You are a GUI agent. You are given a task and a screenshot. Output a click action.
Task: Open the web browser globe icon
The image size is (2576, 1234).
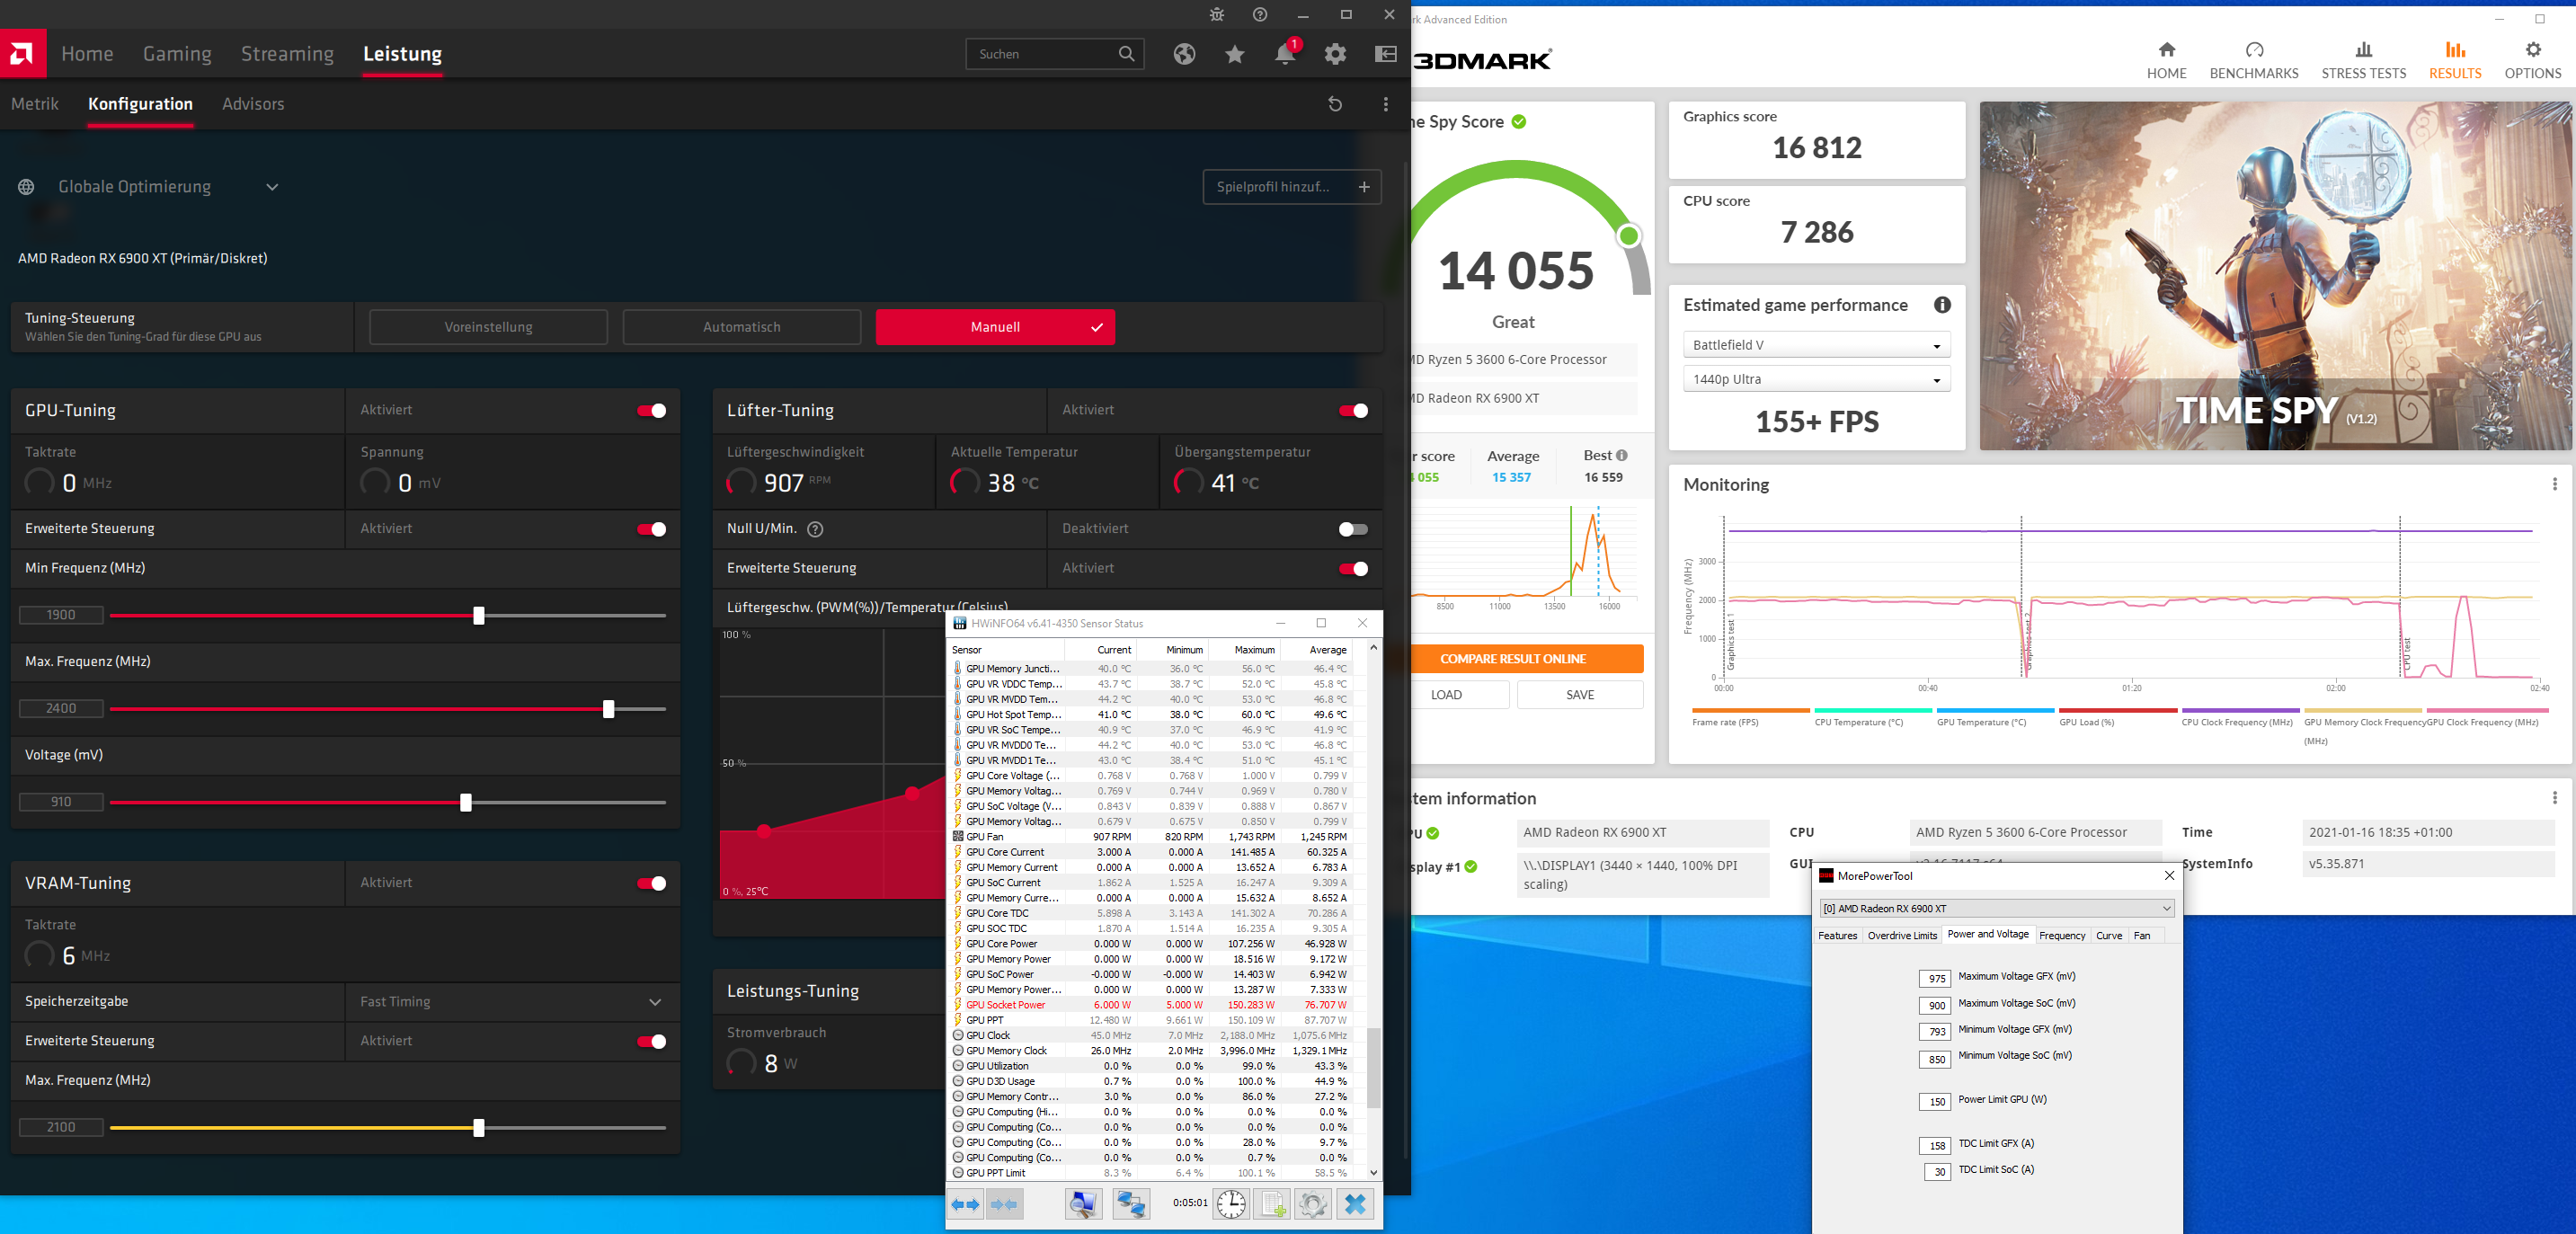click(x=1185, y=54)
